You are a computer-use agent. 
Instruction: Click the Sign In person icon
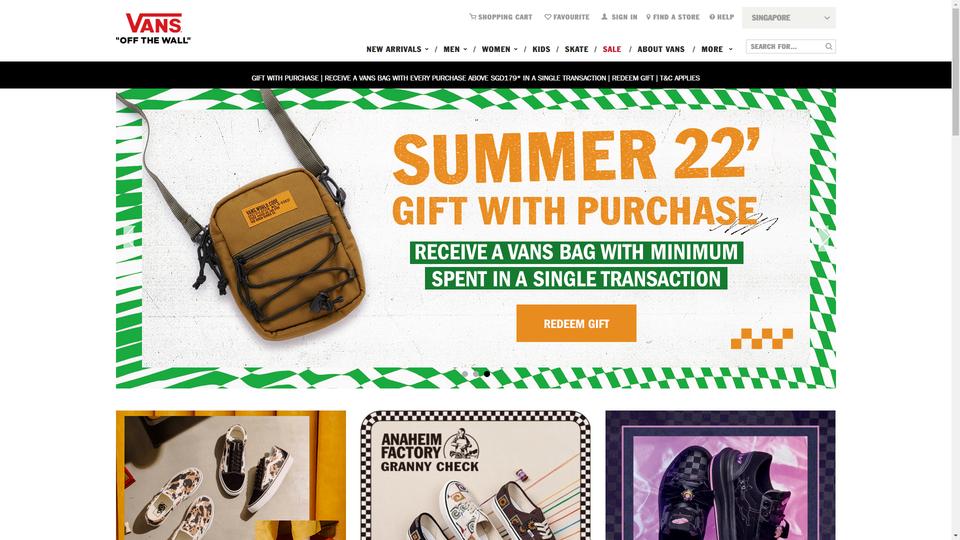[x=604, y=17]
